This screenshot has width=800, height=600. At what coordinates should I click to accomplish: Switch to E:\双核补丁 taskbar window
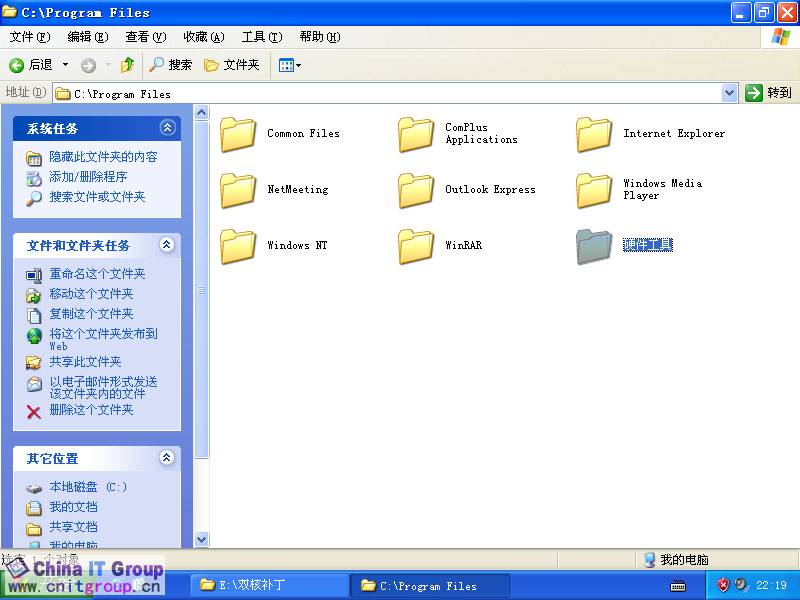point(268,585)
